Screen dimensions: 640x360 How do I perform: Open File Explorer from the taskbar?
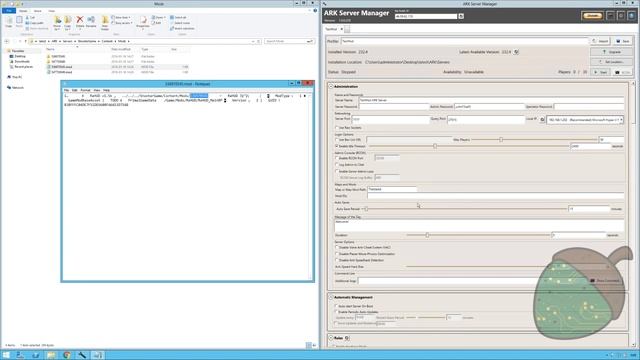click(x=51, y=355)
